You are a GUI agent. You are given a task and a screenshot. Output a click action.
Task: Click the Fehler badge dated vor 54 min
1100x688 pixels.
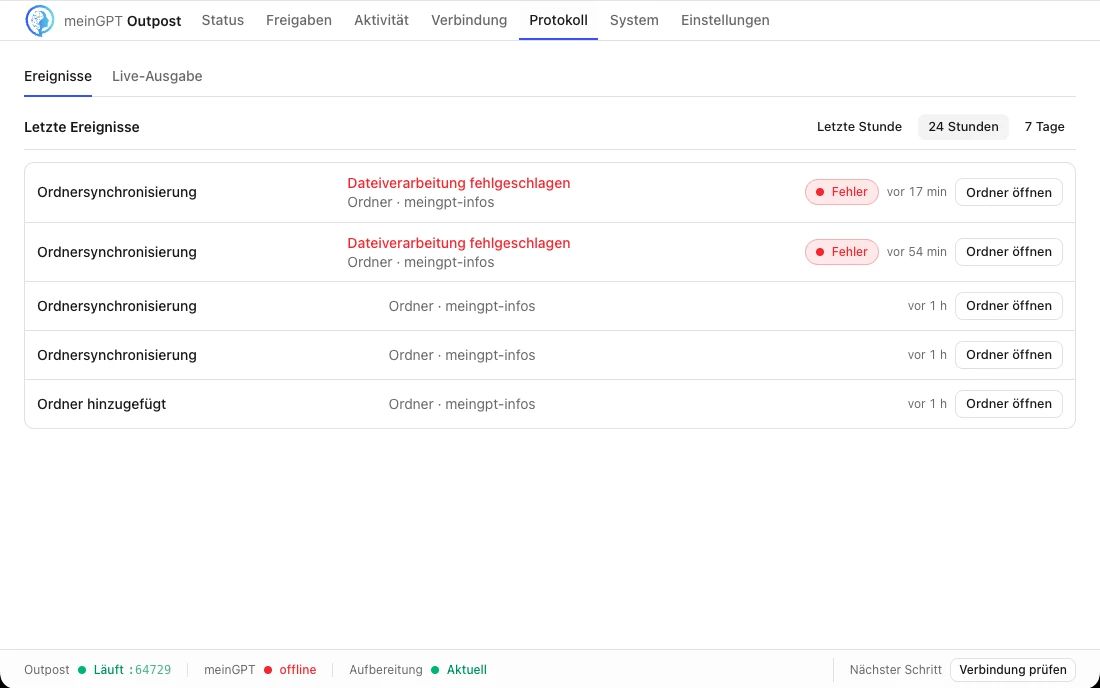coord(841,252)
